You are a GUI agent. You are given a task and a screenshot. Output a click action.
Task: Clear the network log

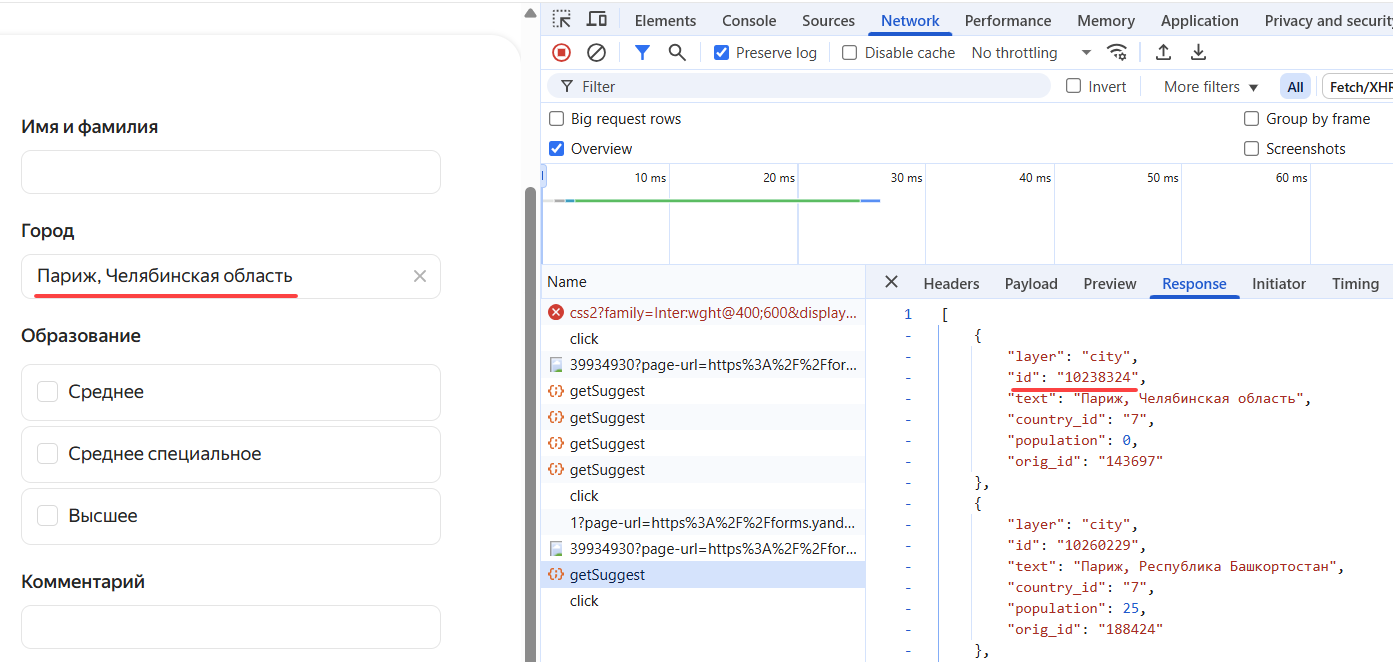point(596,53)
